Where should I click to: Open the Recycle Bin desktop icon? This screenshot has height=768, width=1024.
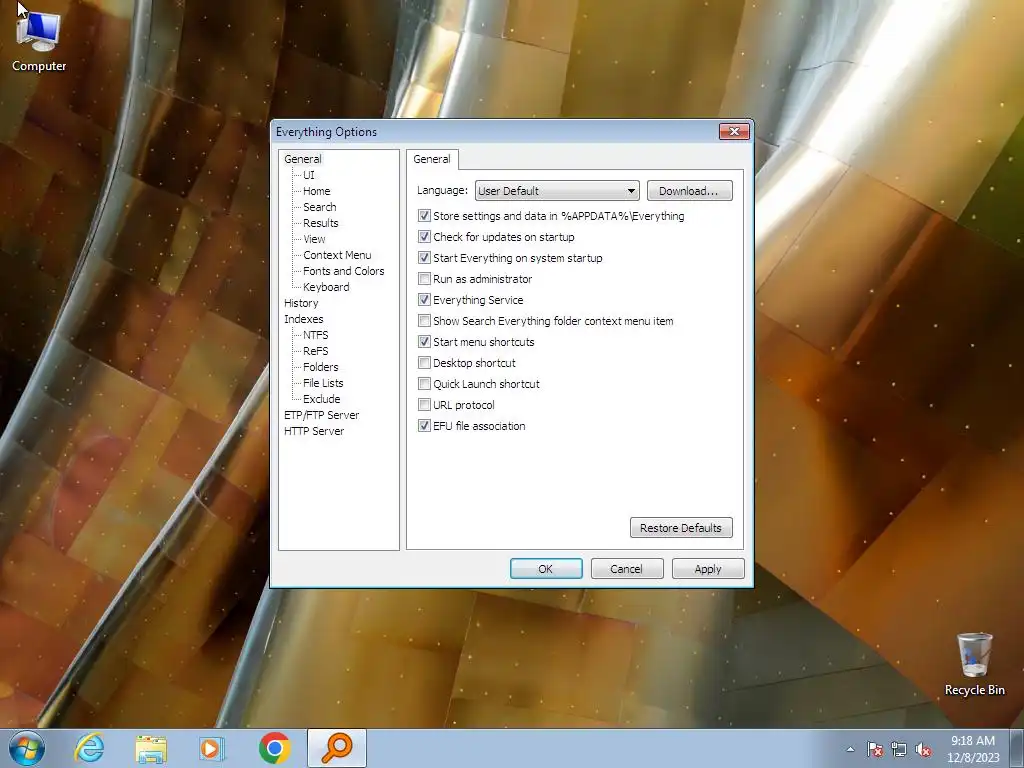[x=974, y=664]
